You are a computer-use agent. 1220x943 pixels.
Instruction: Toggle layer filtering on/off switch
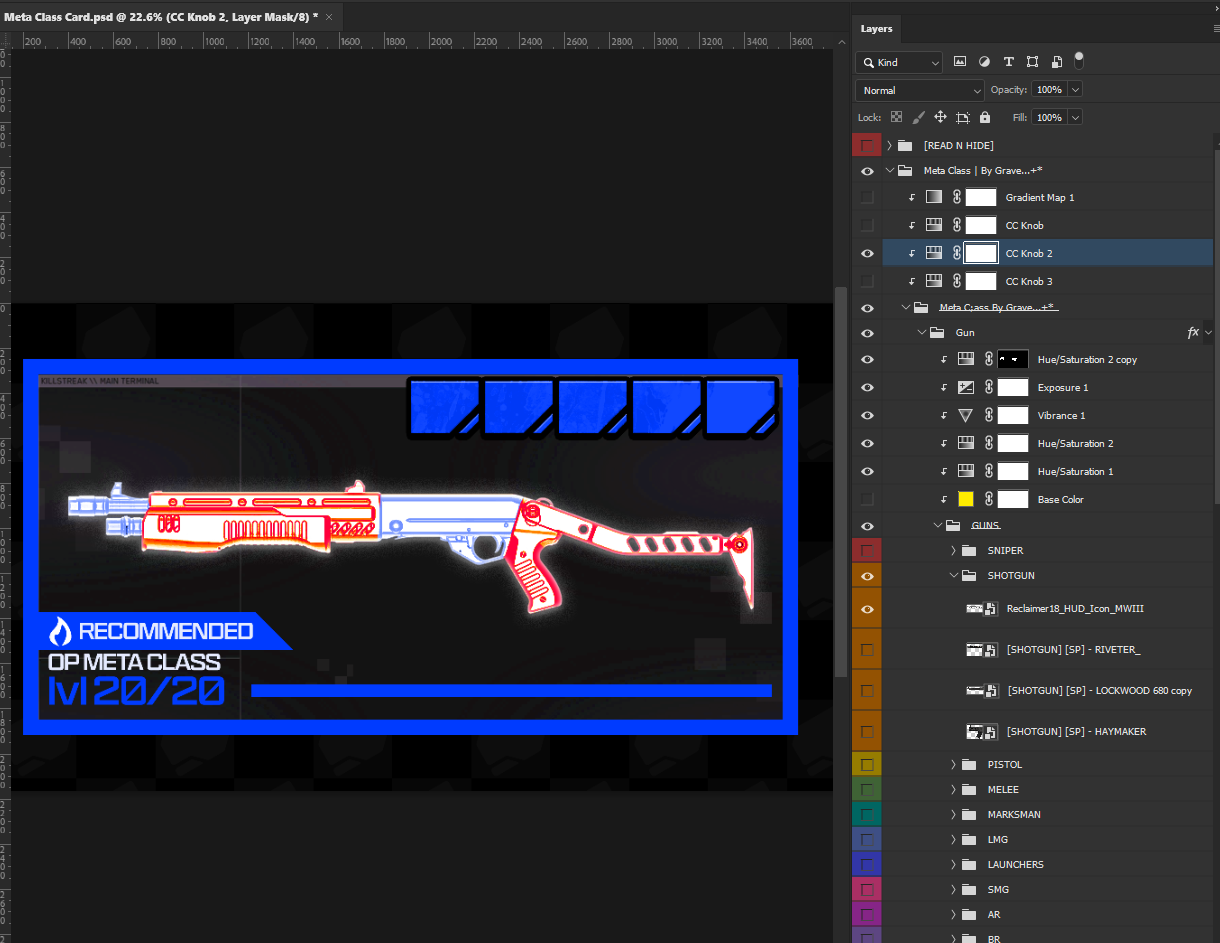pos(1079,61)
